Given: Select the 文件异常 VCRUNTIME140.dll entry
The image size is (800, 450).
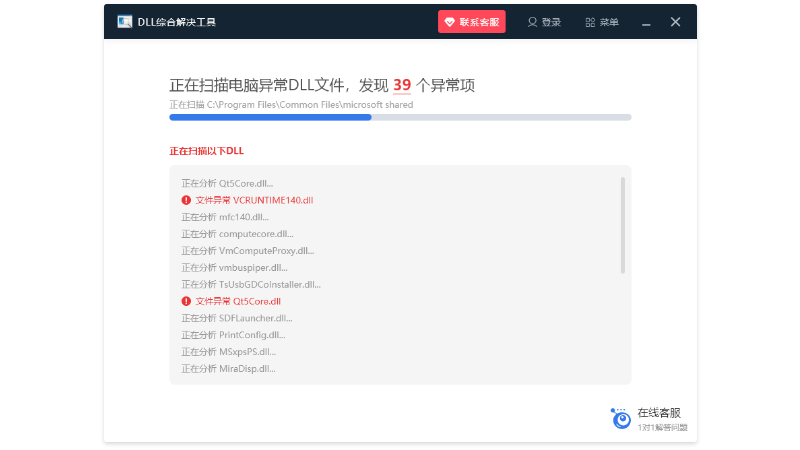Looking at the screenshot, I should tap(254, 200).
